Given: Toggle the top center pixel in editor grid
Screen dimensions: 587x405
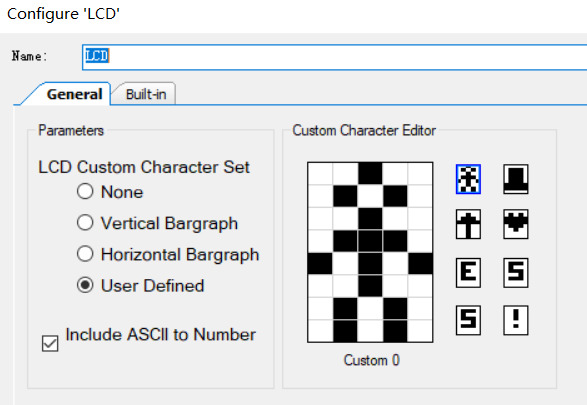Looking at the screenshot, I should [x=370, y=173].
